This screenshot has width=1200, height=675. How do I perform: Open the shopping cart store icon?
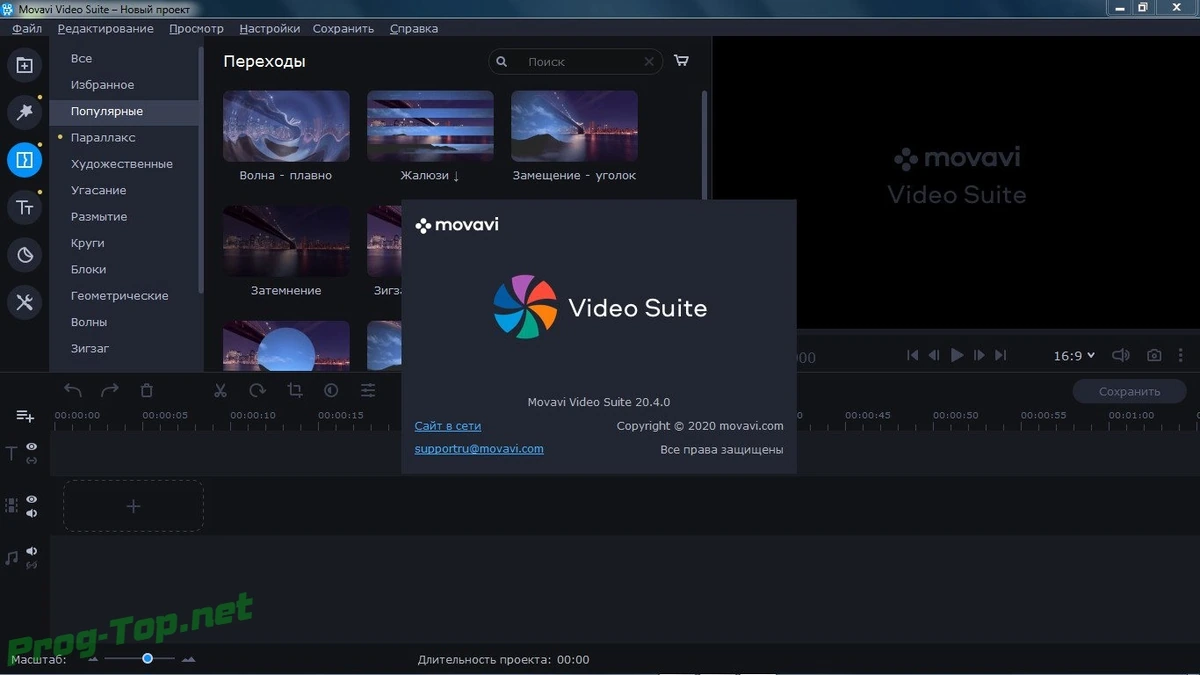pyautogui.click(x=681, y=61)
